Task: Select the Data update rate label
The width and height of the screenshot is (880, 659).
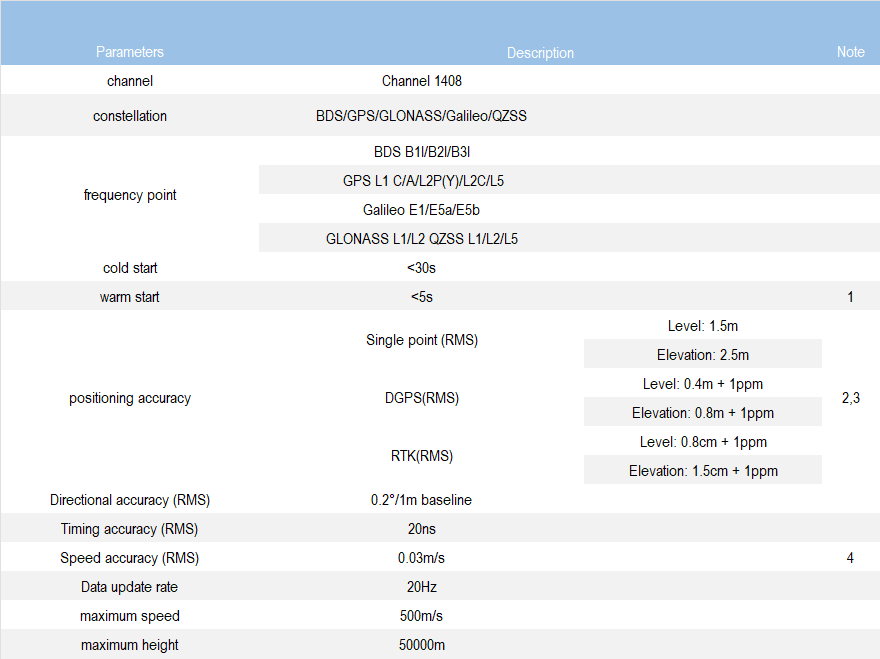Action: pyautogui.click(x=130, y=587)
